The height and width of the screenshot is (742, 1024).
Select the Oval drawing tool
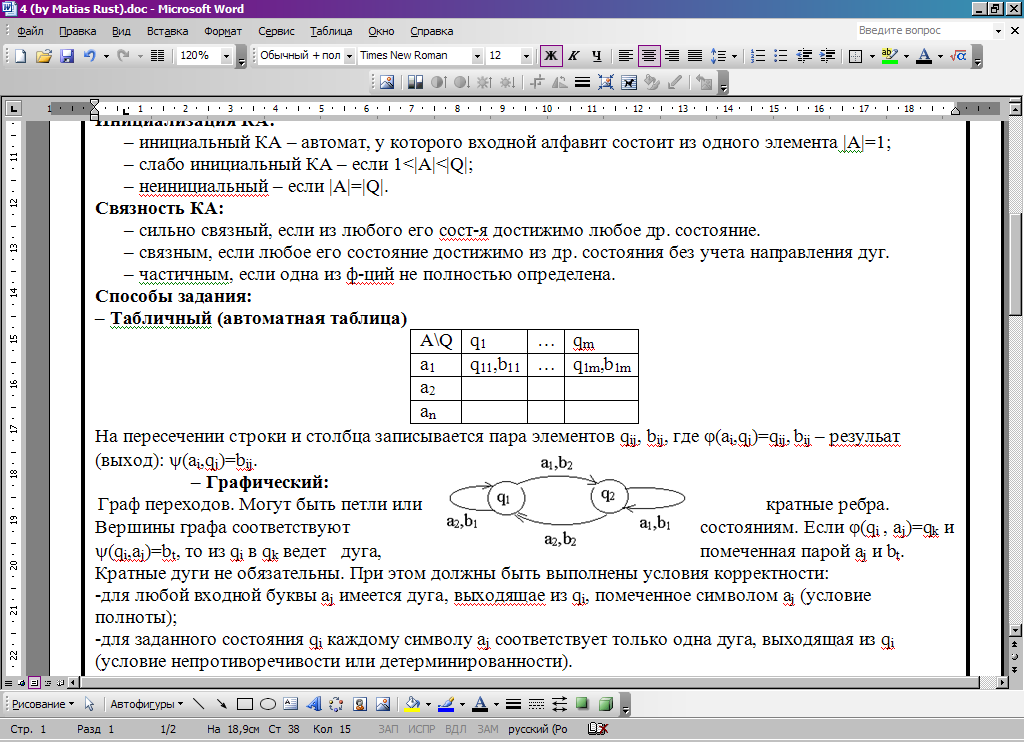point(268,704)
